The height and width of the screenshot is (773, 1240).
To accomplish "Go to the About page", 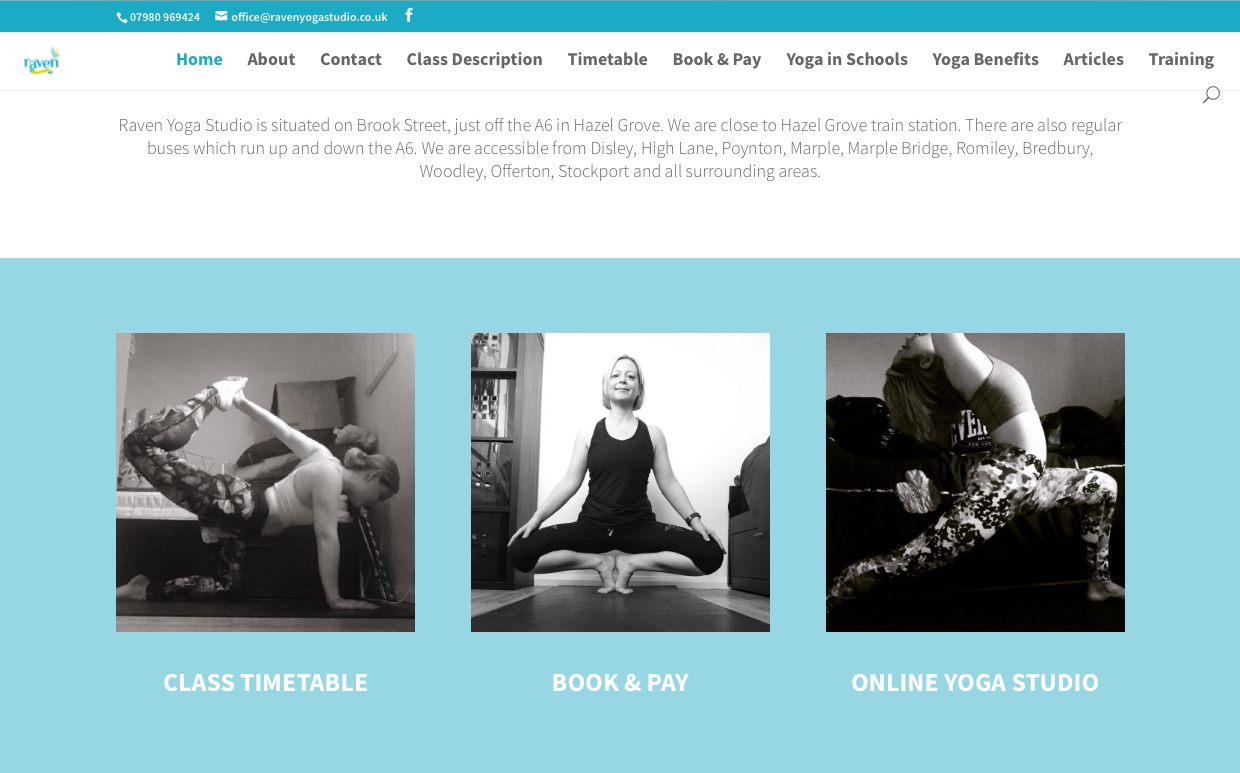I will [271, 59].
